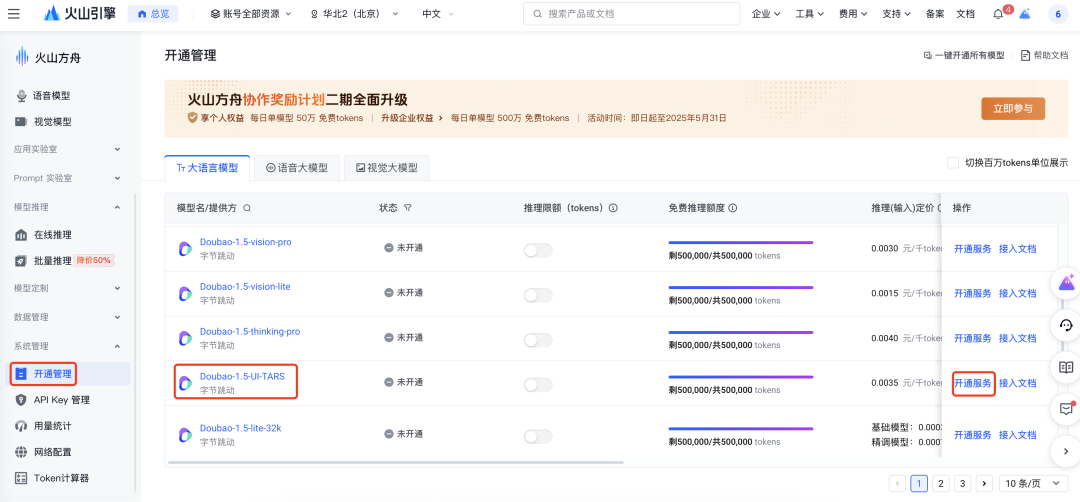Click the filter icon next to 状态
The width and height of the screenshot is (1080, 502).
coord(407,207)
